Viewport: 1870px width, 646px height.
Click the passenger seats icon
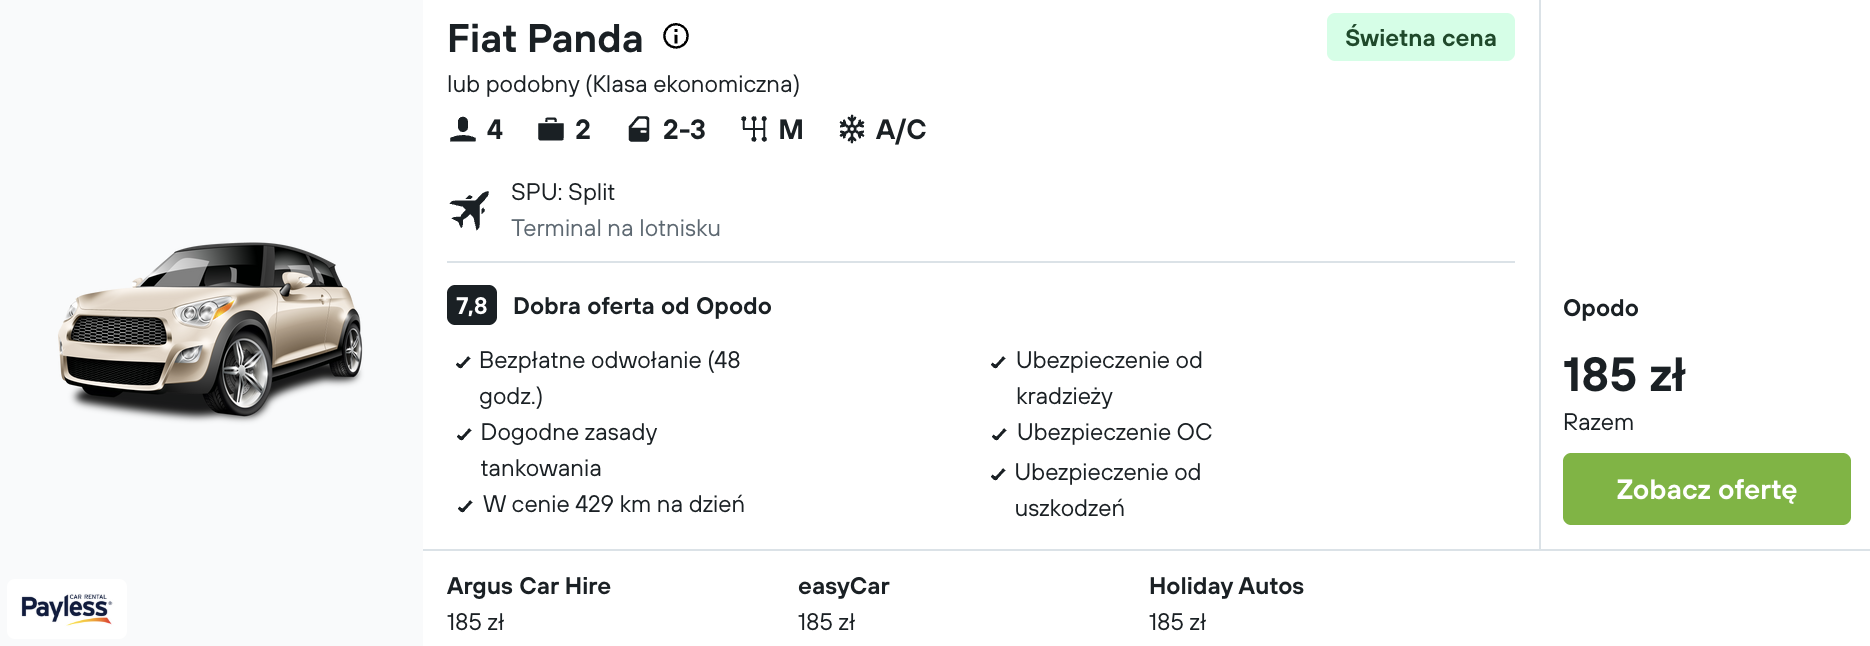tap(462, 130)
